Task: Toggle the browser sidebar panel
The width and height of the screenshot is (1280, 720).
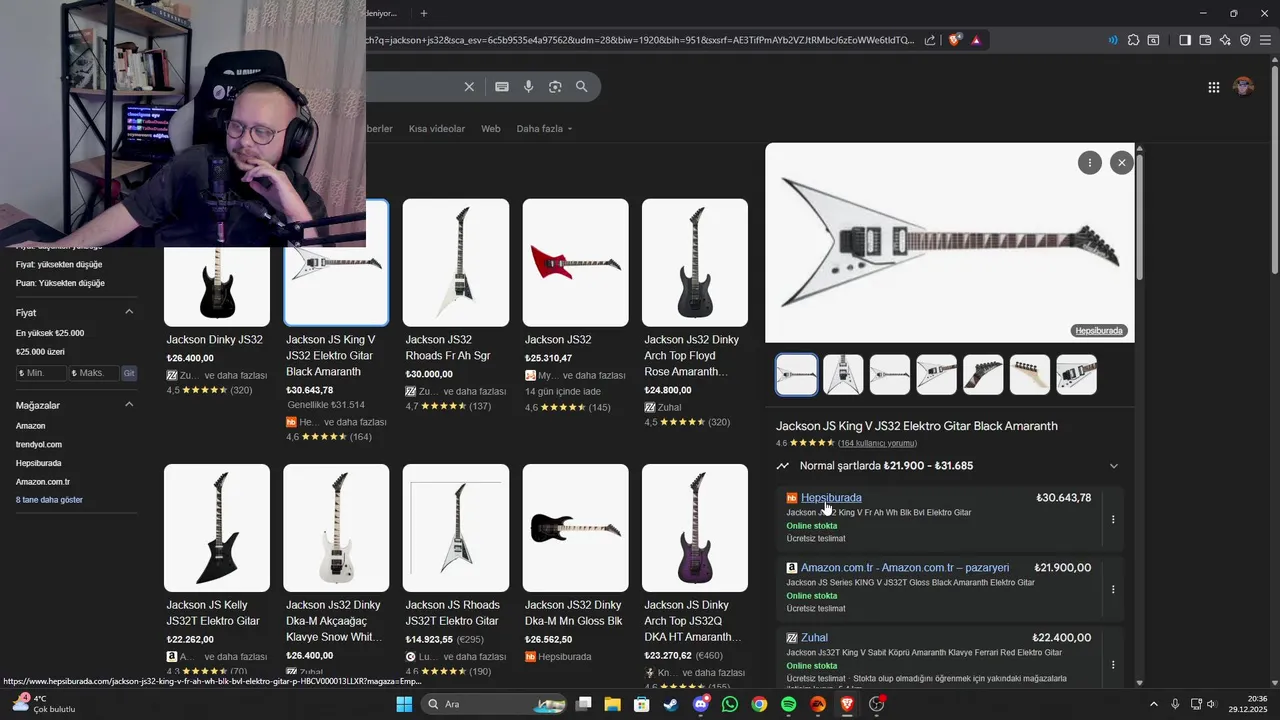Action: pos(1184,40)
